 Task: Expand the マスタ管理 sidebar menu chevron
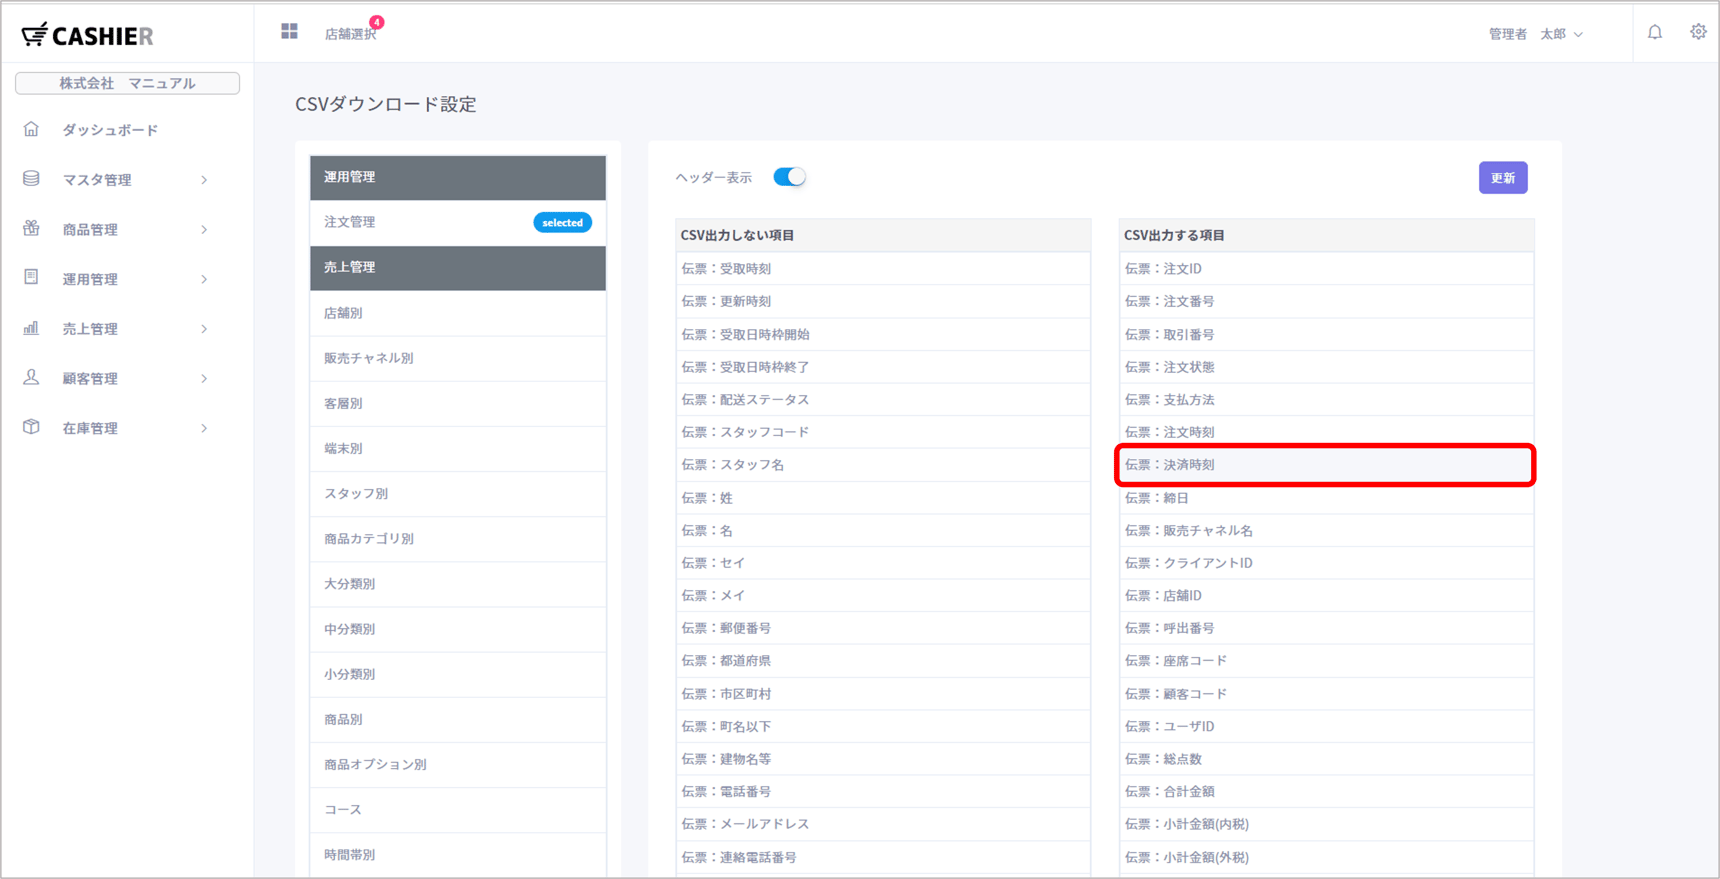pyautogui.click(x=204, y=180)
